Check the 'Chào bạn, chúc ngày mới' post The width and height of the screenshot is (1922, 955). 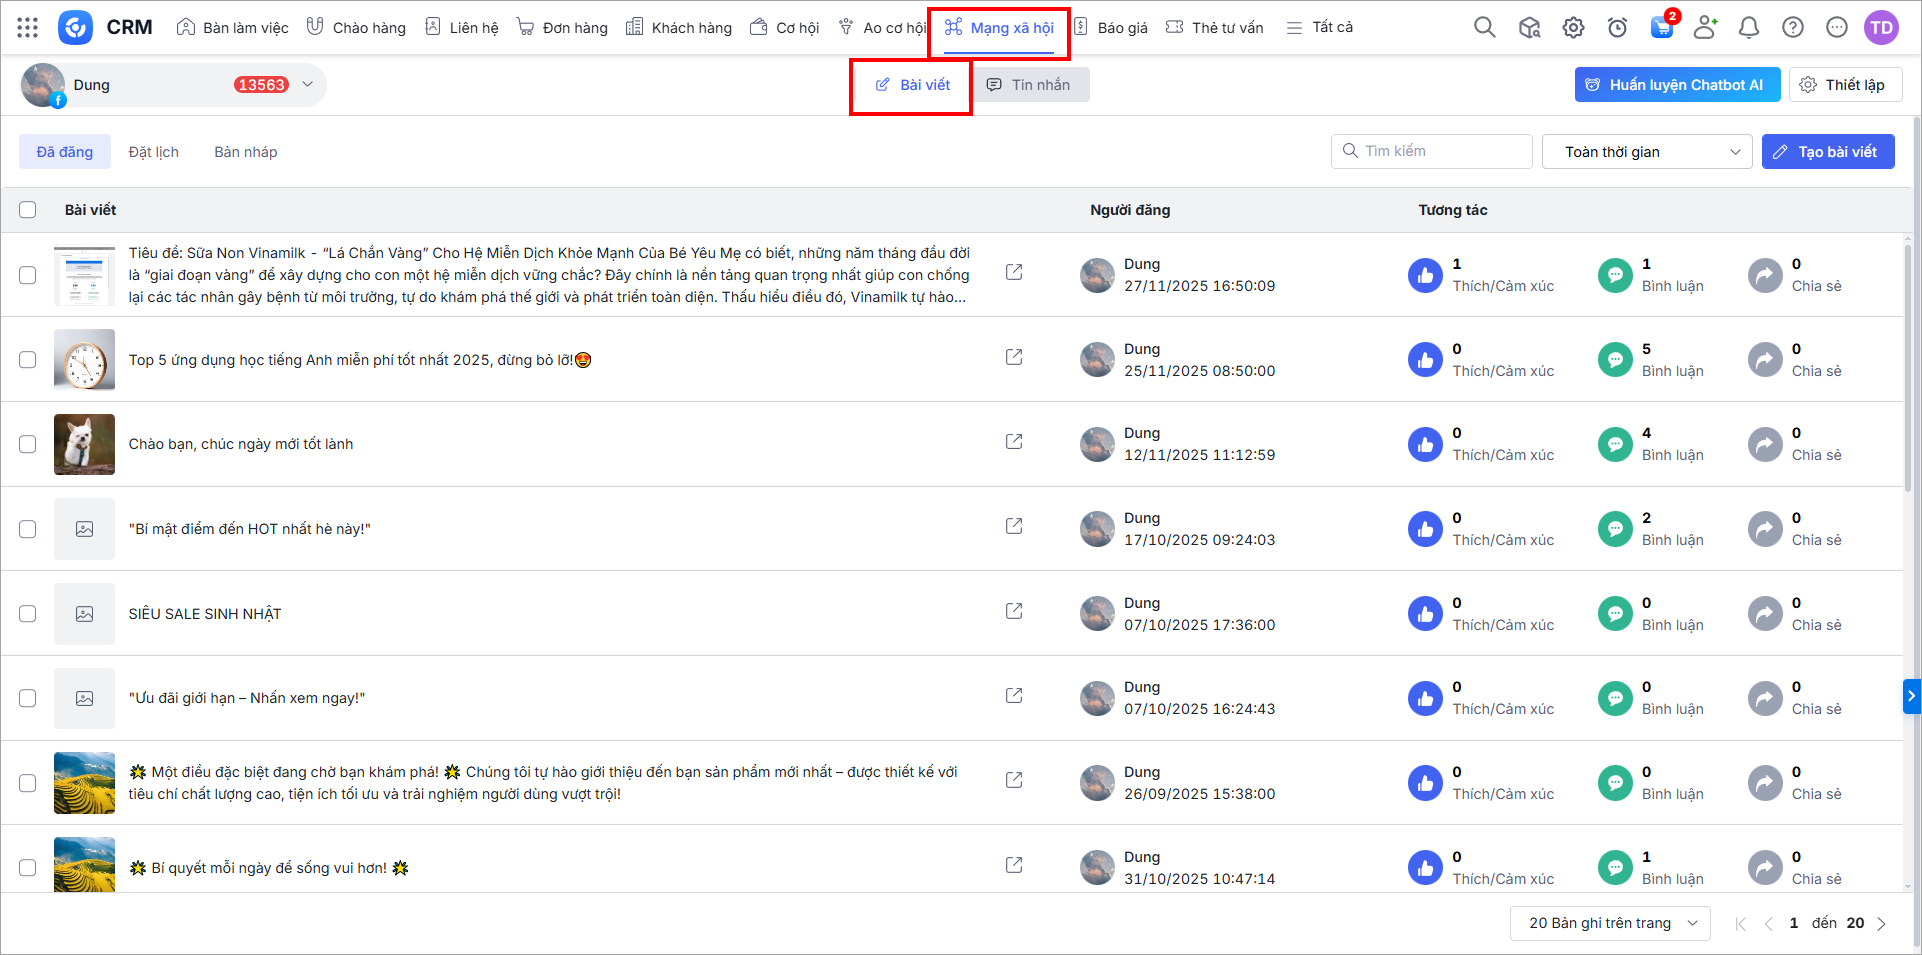coord(28,444)
